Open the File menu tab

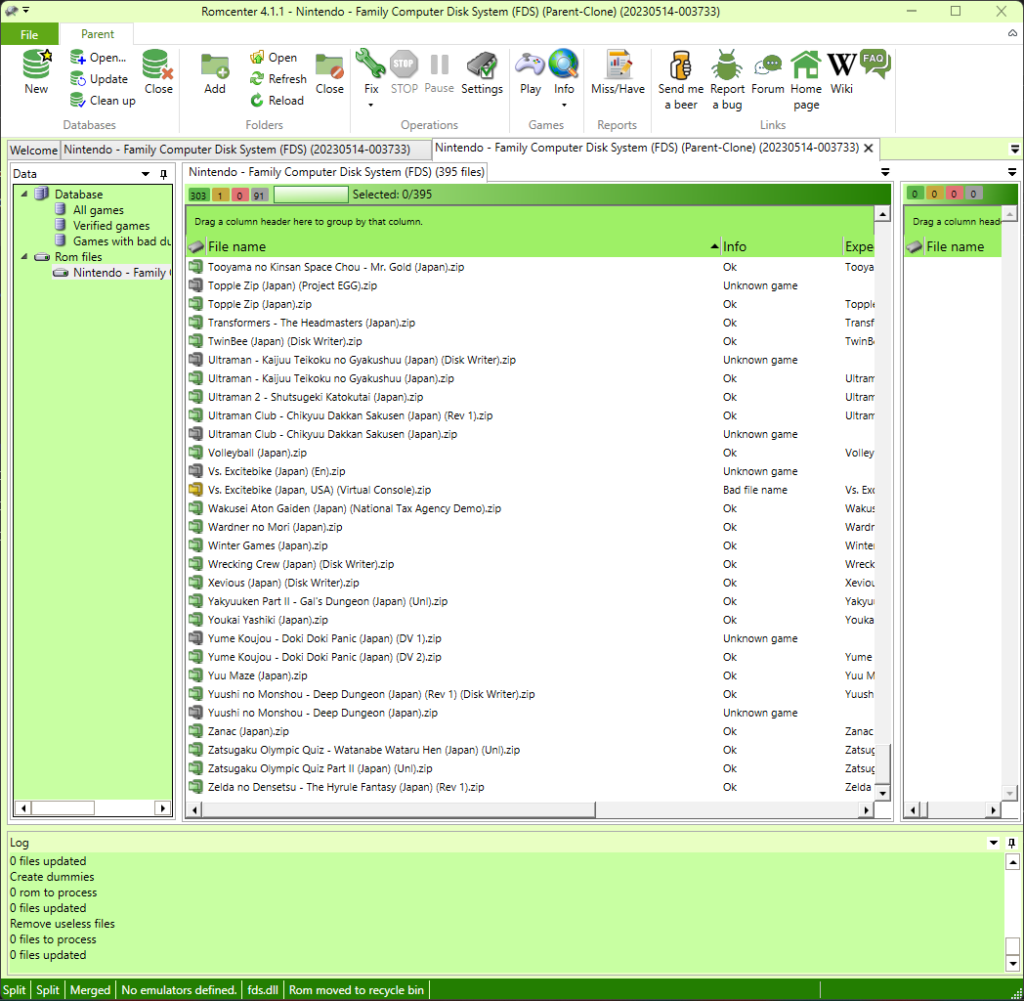coord(29,35)
